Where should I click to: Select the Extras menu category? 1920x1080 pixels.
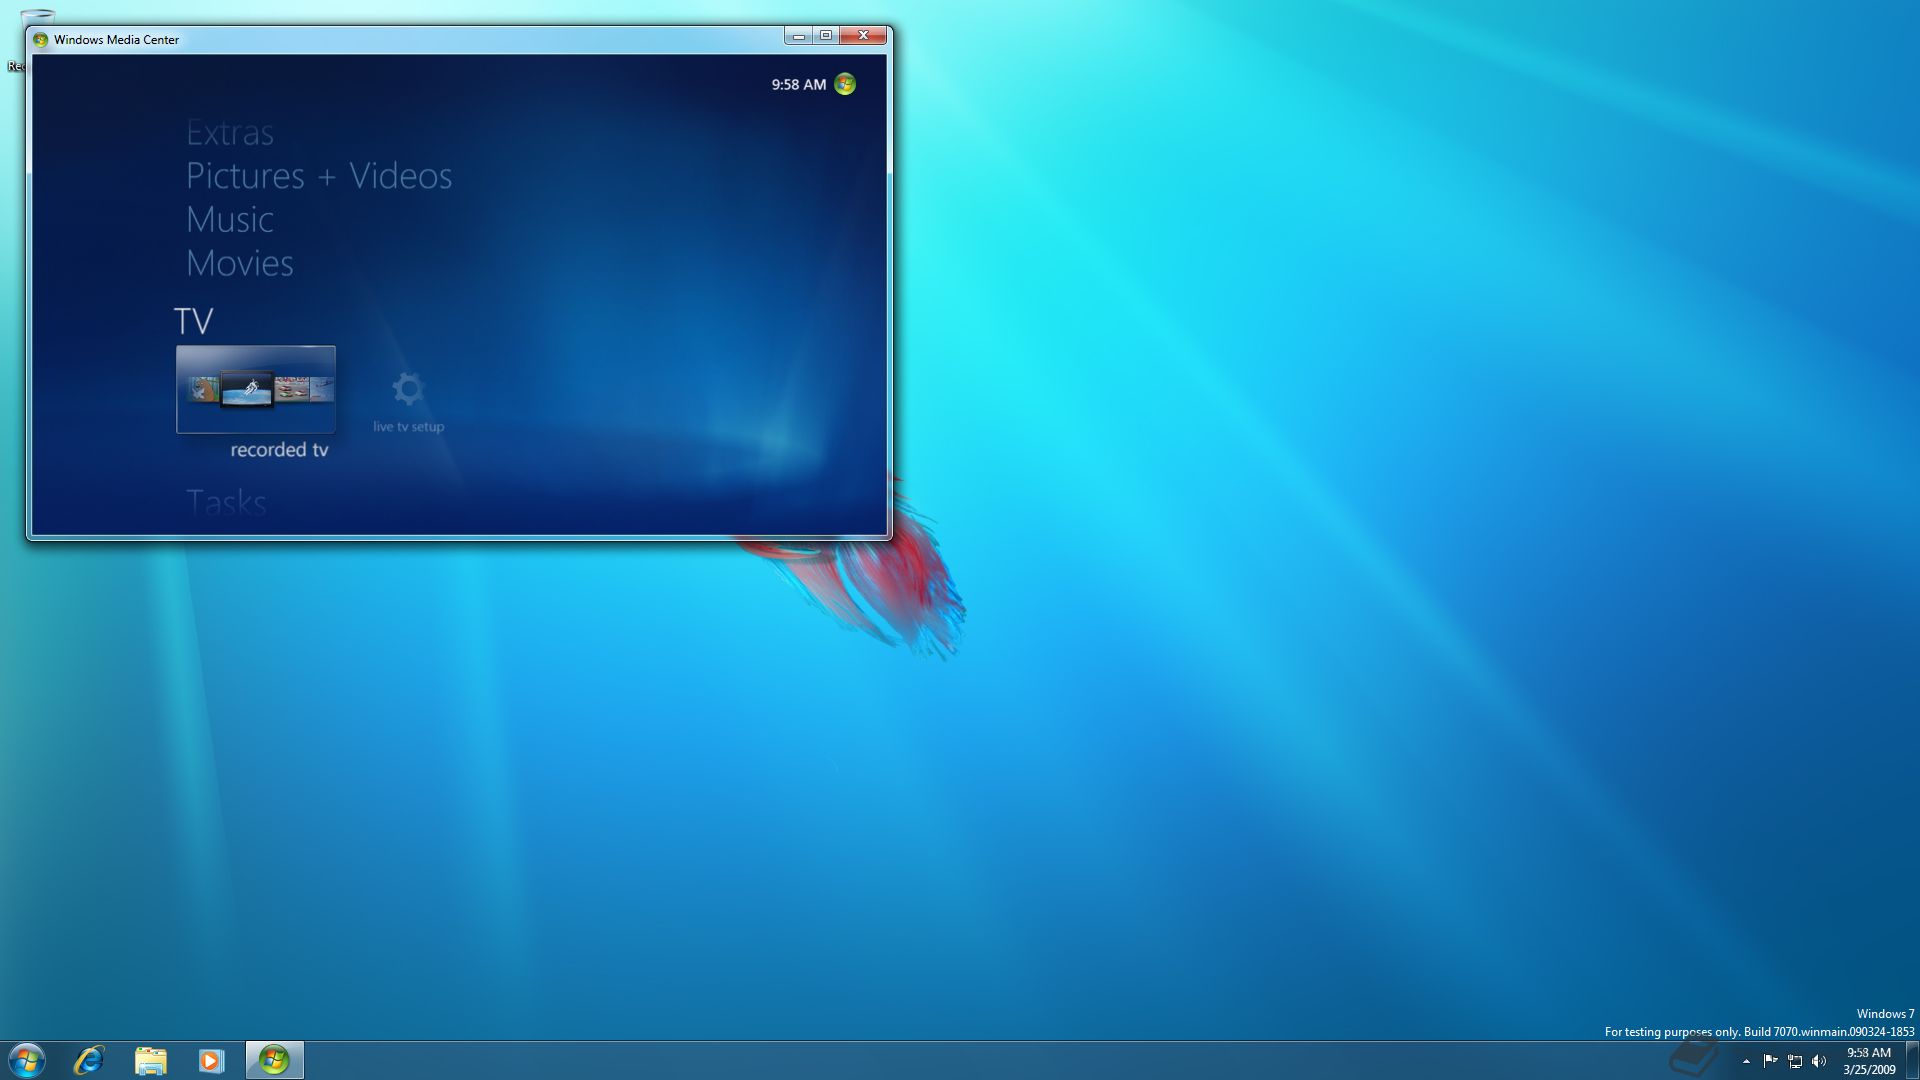click(x=229, y=133)
